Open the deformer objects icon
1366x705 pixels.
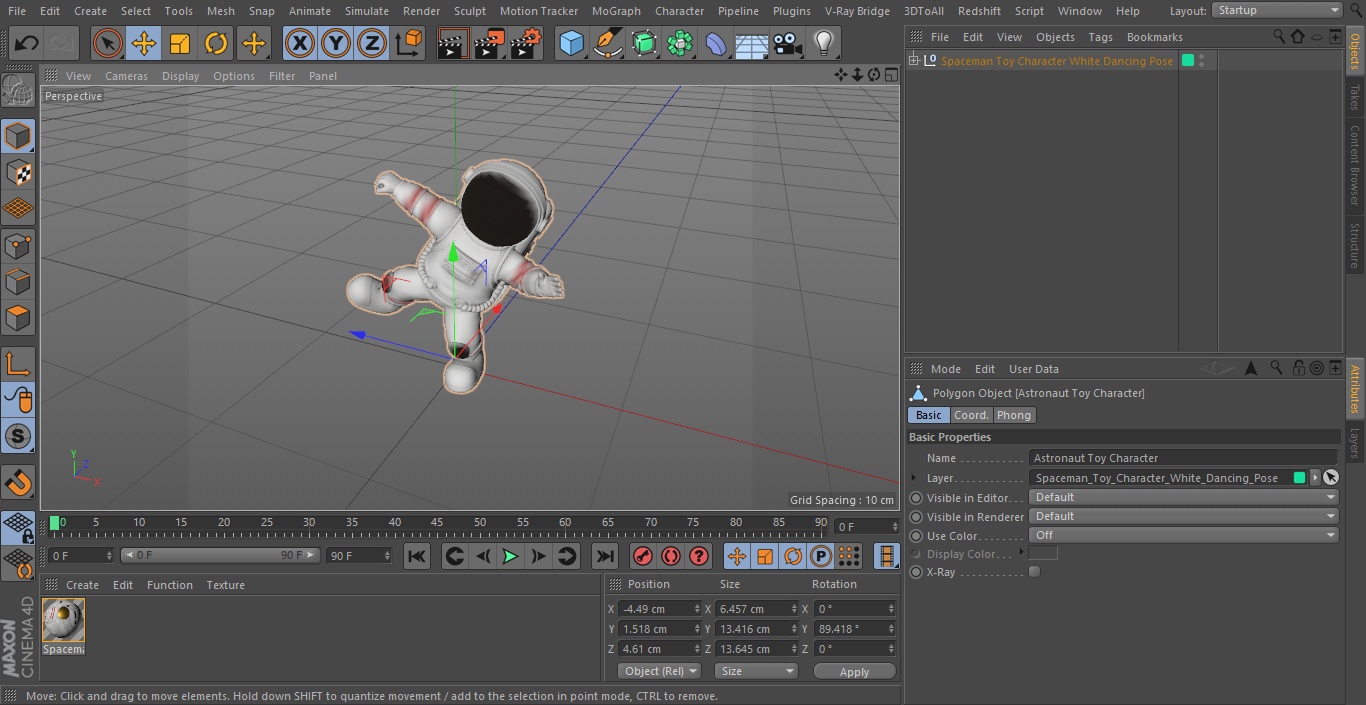tap(716, 43)
